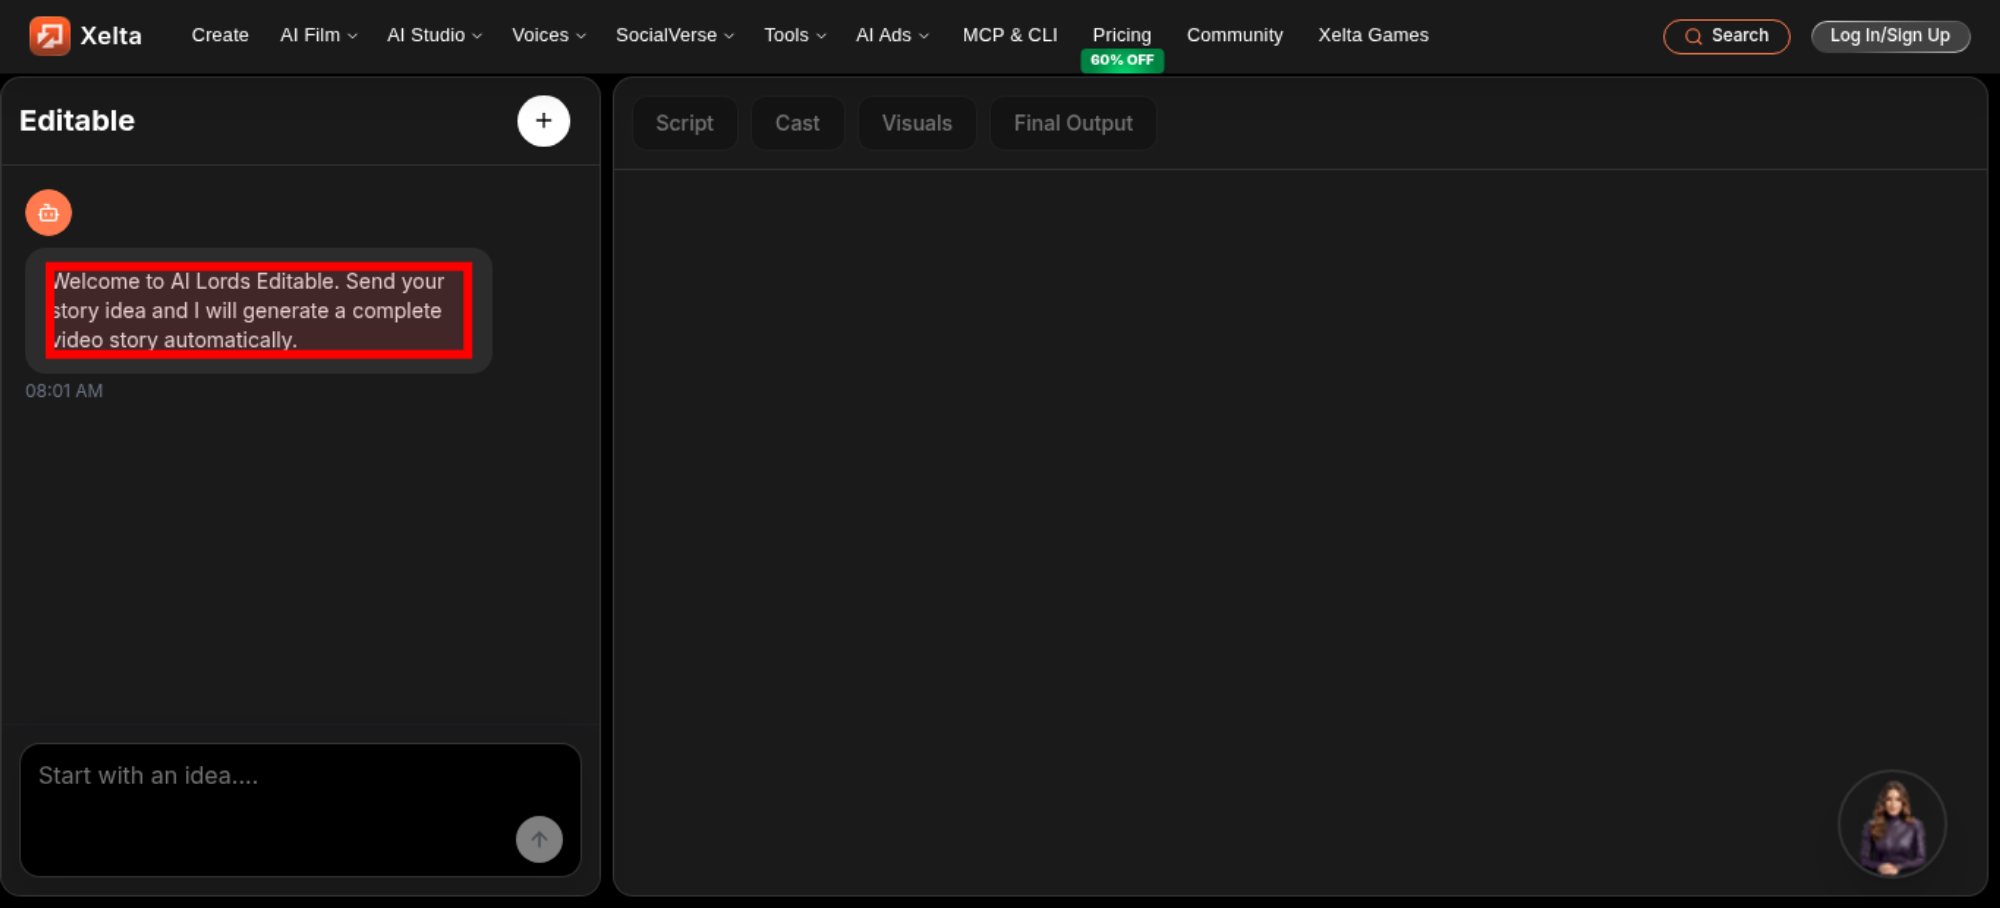
Task: Click the Xelta brand name
Action: [x=111, y=36]
